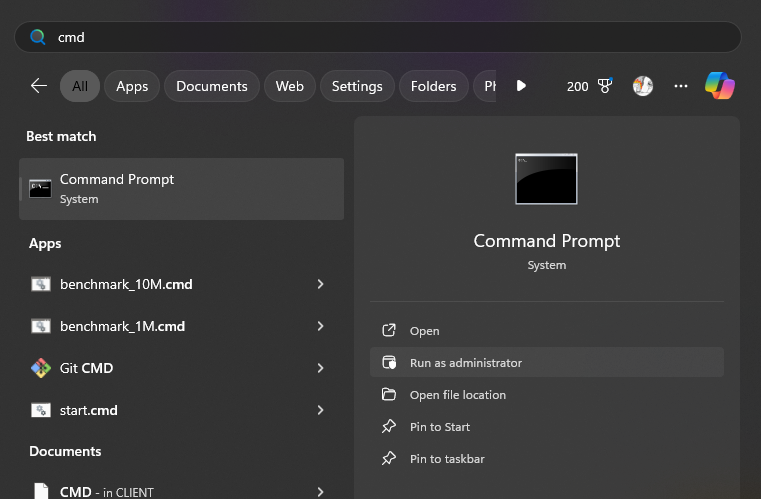Choose Run as administrator
The height and width of the screenshot is (499, 761).
466,363
